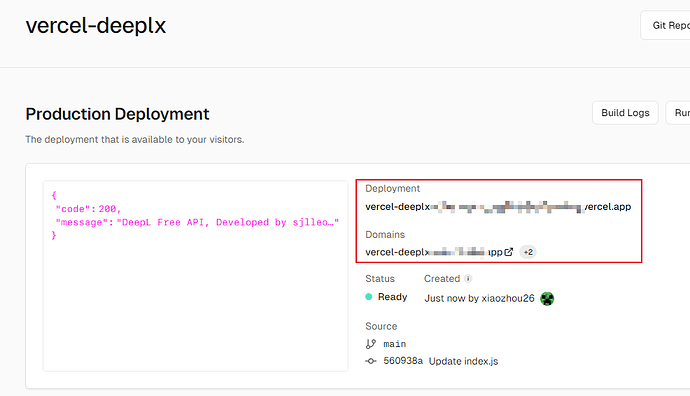Click 'Just now by xiaozhou26' text
Screen dimensions: 690x396
(x=479, y=298)
